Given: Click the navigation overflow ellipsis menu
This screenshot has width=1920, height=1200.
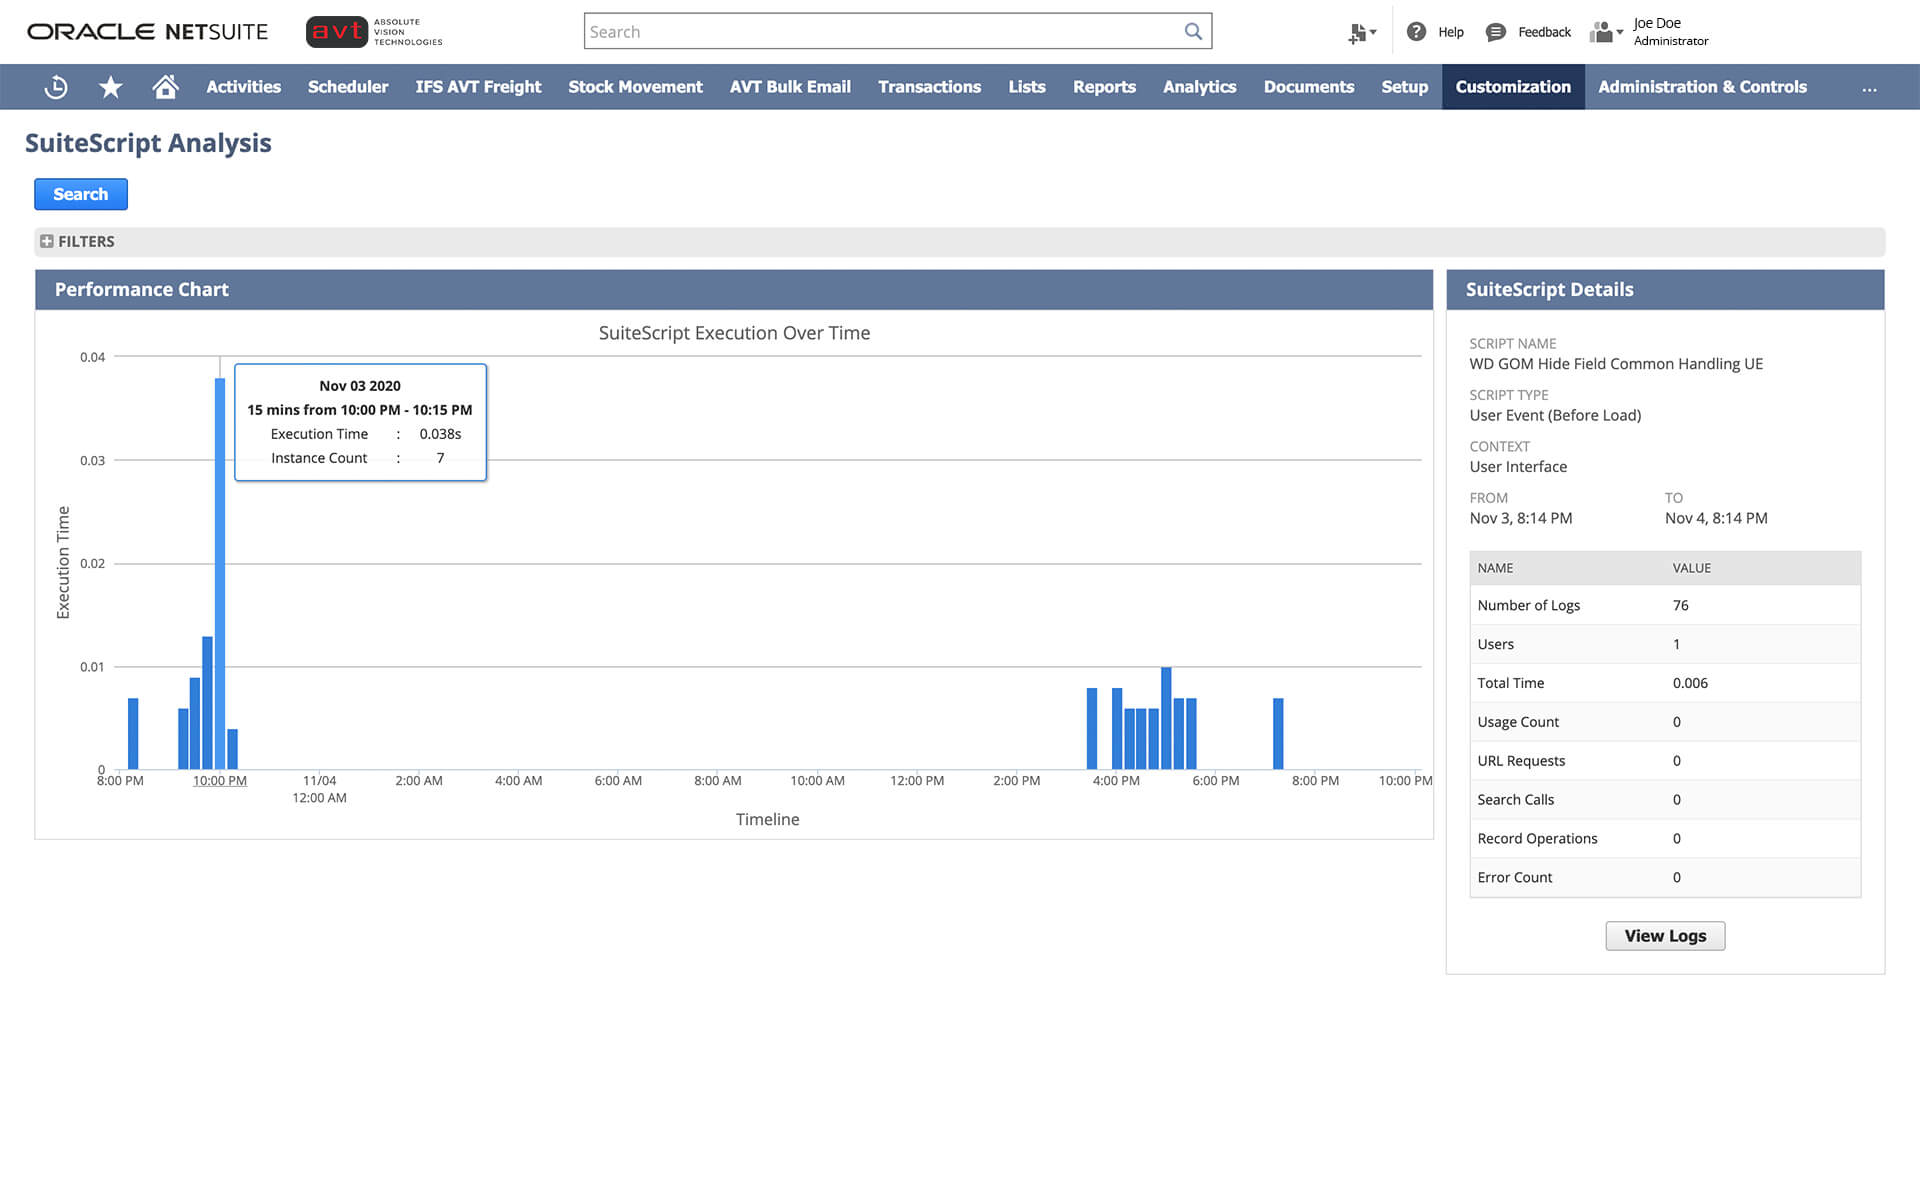Looking at the screenshot, I should 1869,88.
